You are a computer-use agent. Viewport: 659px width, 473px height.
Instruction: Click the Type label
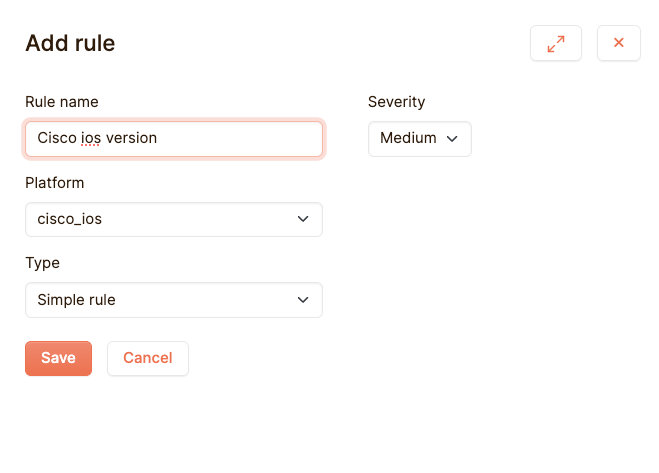pyautogui.click(x=42, y=263)
